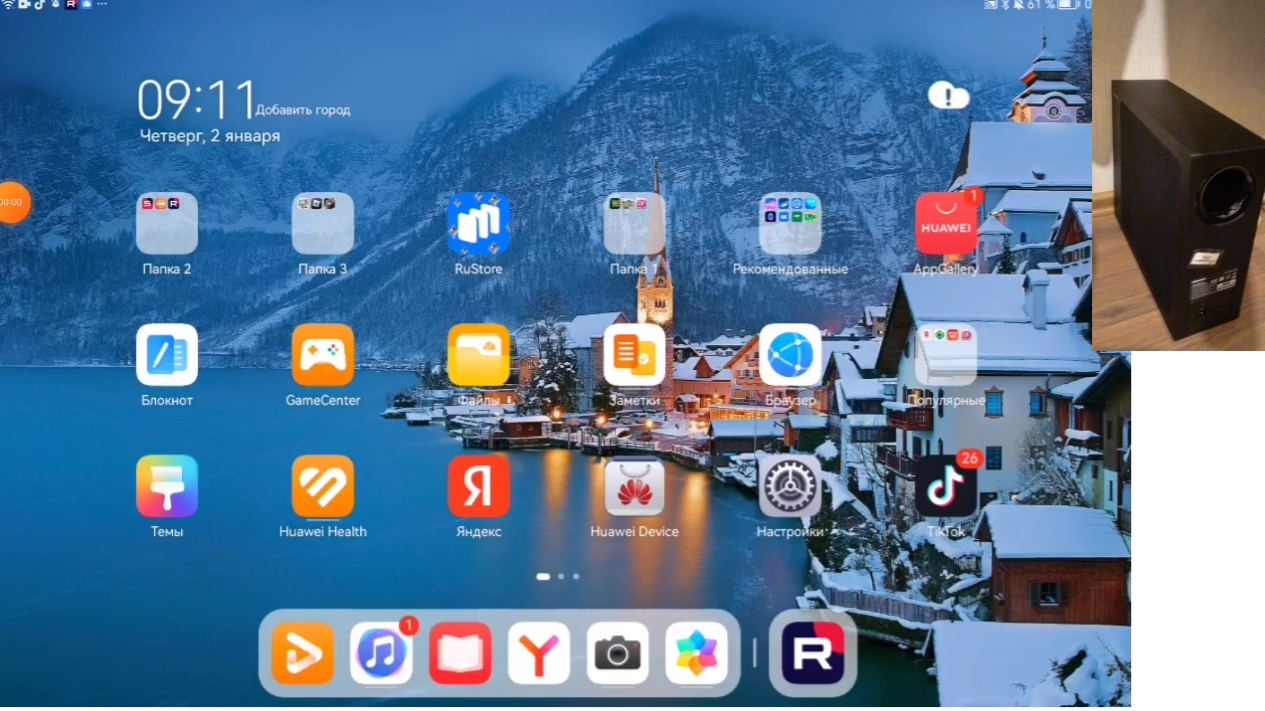Viewport: 1265px width, 711px height.
Task: Launch TikTok with 26 notifications
Action: click(x=946, y=486)
